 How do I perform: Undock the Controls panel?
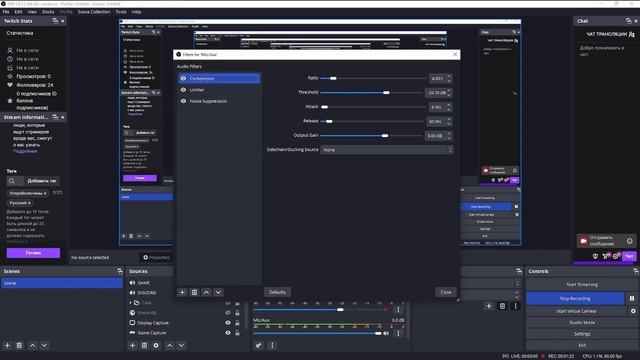point(636,271)
